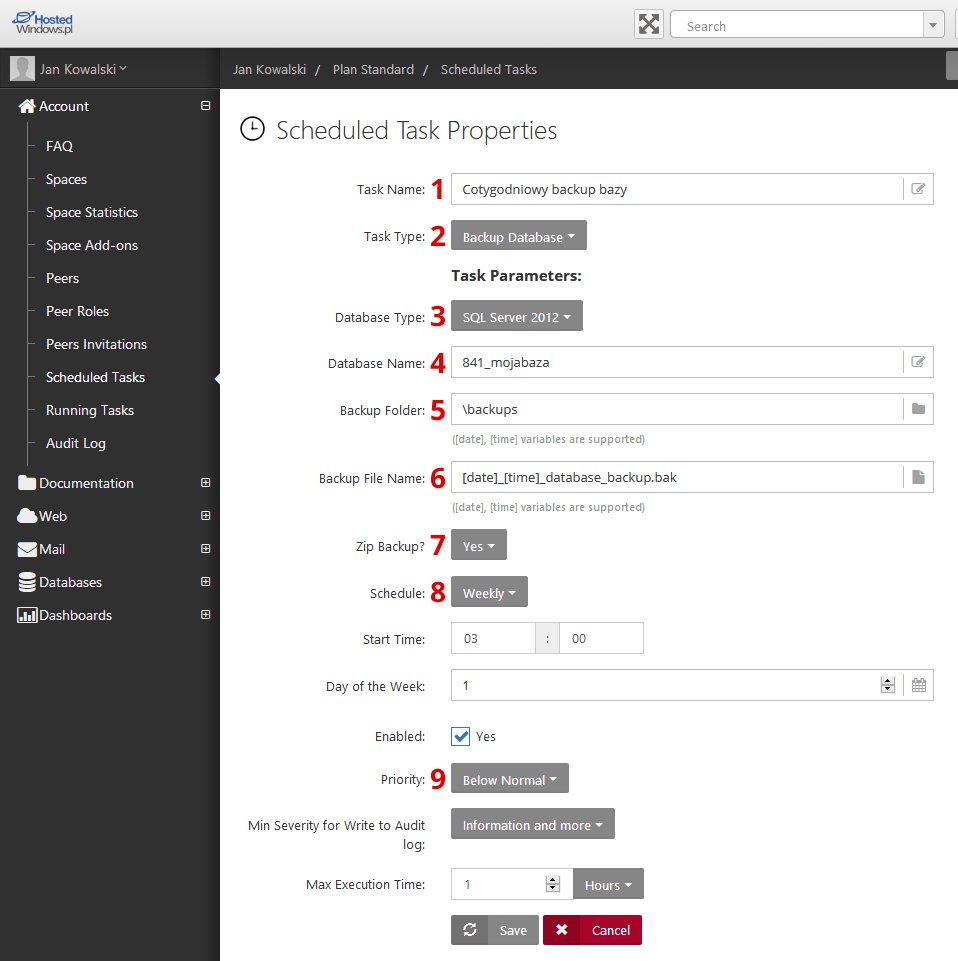The image size is (958, 961).
Task: Open Spaces in the sidebar
Action: [66, 179]
